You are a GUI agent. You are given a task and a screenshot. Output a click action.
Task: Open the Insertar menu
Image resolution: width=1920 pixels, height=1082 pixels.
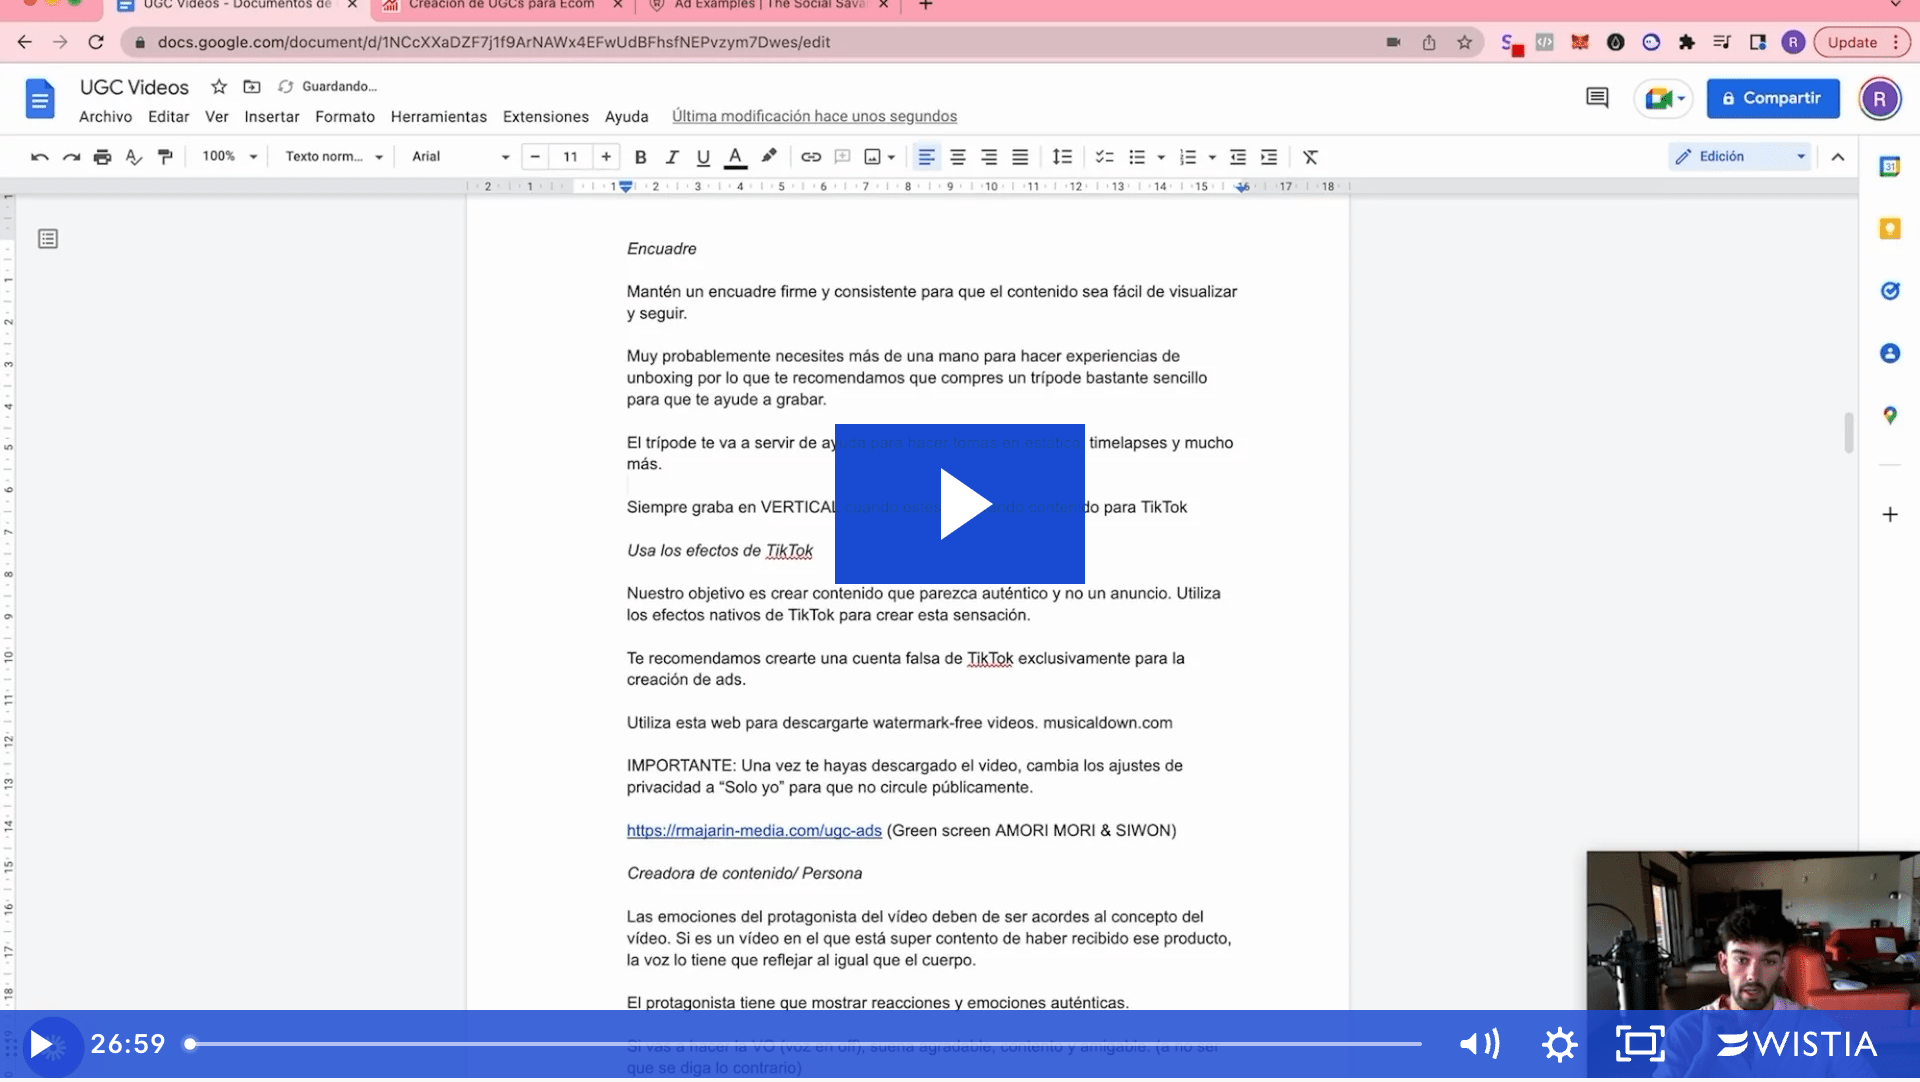tap(272, 117)
